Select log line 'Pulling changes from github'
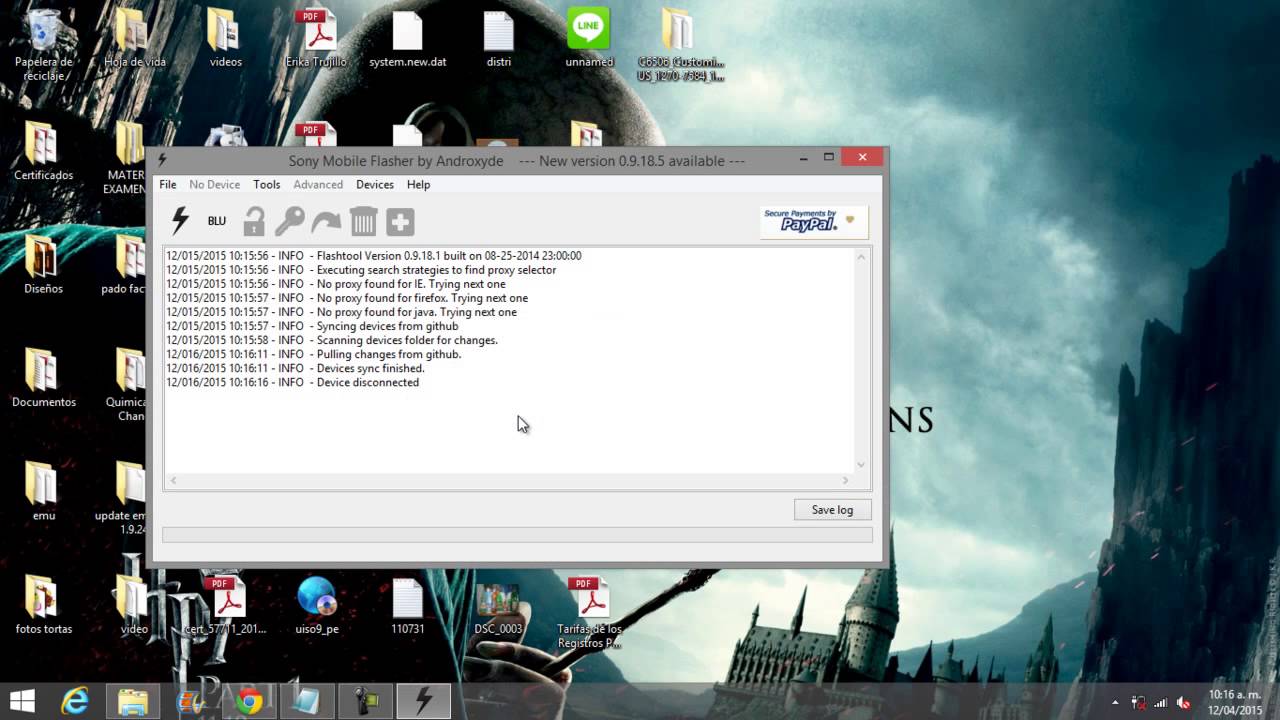This screenshot has width=1280, height=720. pyautogui.click(x=314, y=354)
